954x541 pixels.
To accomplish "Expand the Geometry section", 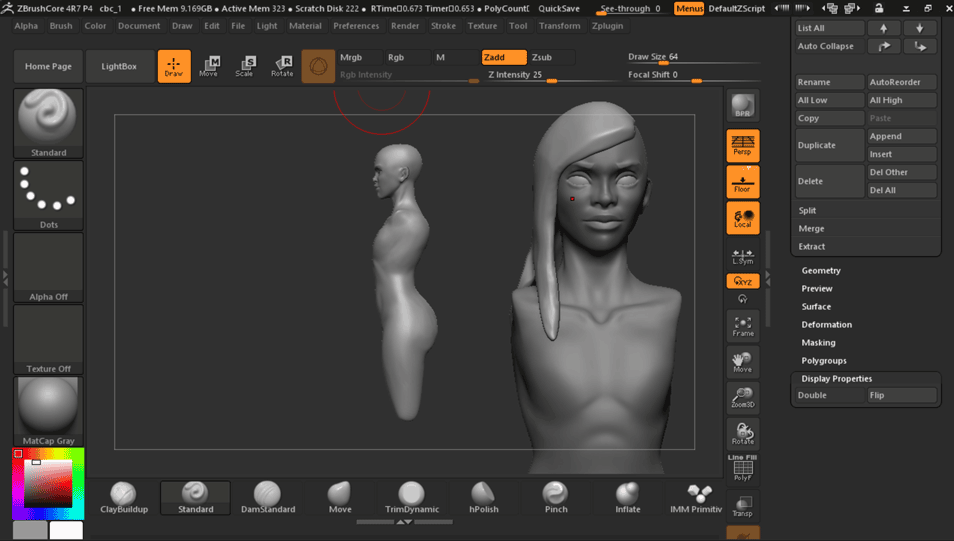I will pos(821,270).
